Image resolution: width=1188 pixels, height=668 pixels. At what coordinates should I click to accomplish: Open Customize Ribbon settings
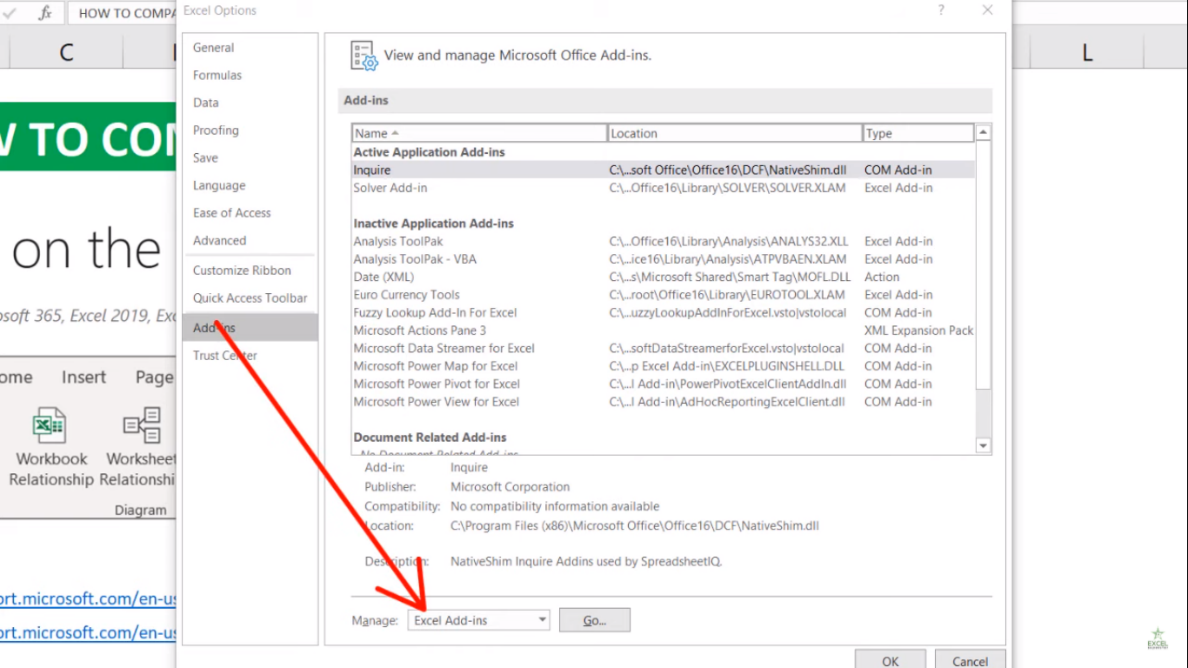click(x=249, y=270)
